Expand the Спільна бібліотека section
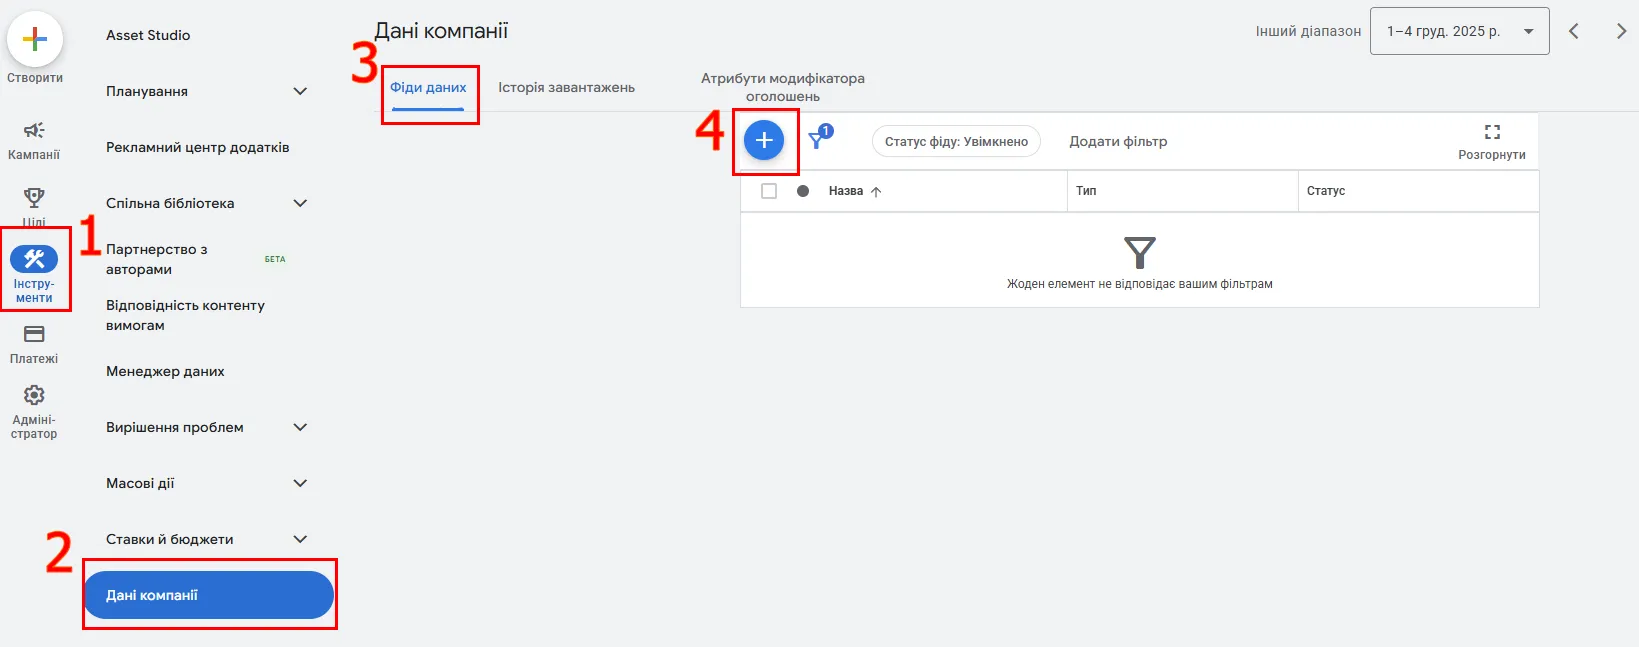The height and width of the screenshot is (647, 1639). (x=300, y=203)
